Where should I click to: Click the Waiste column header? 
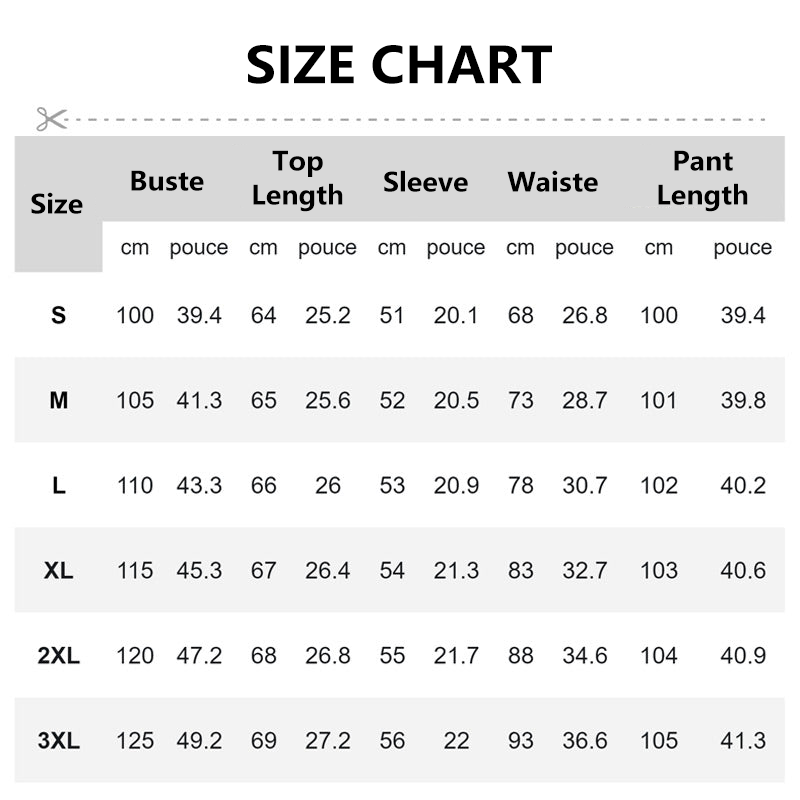553,182
